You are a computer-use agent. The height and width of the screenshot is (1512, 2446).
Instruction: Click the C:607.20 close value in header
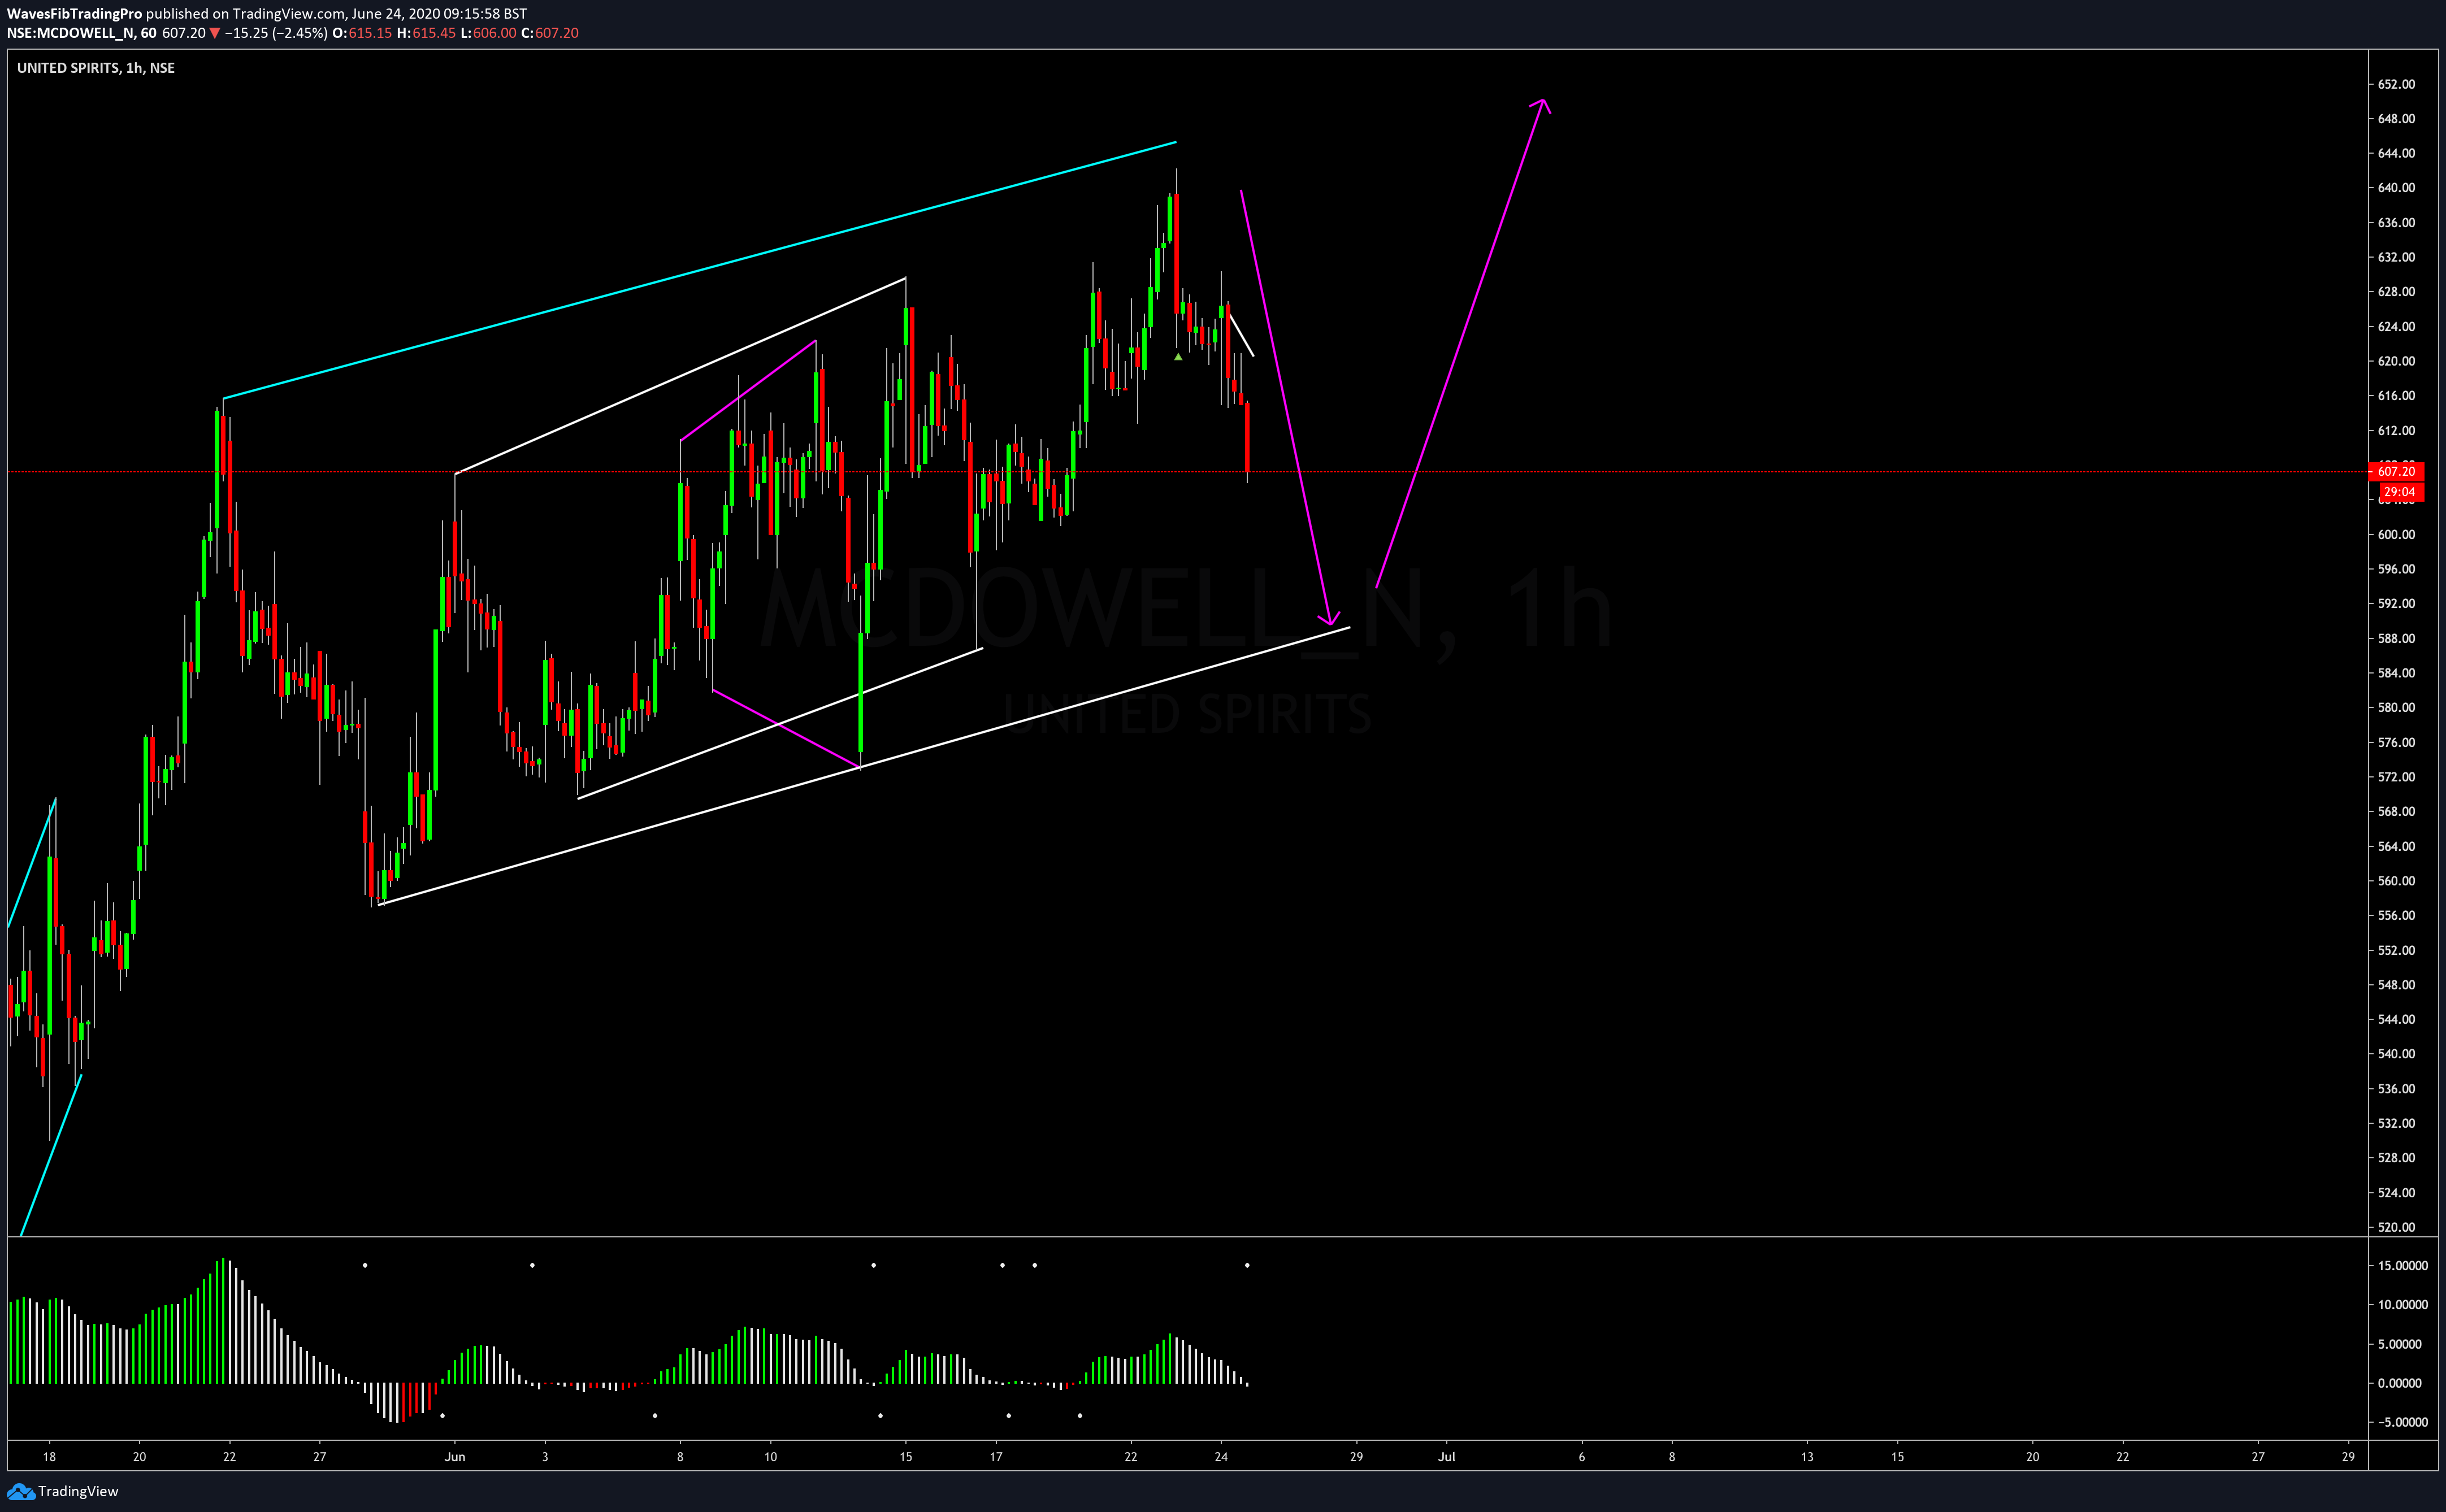[x=550, y=33]
